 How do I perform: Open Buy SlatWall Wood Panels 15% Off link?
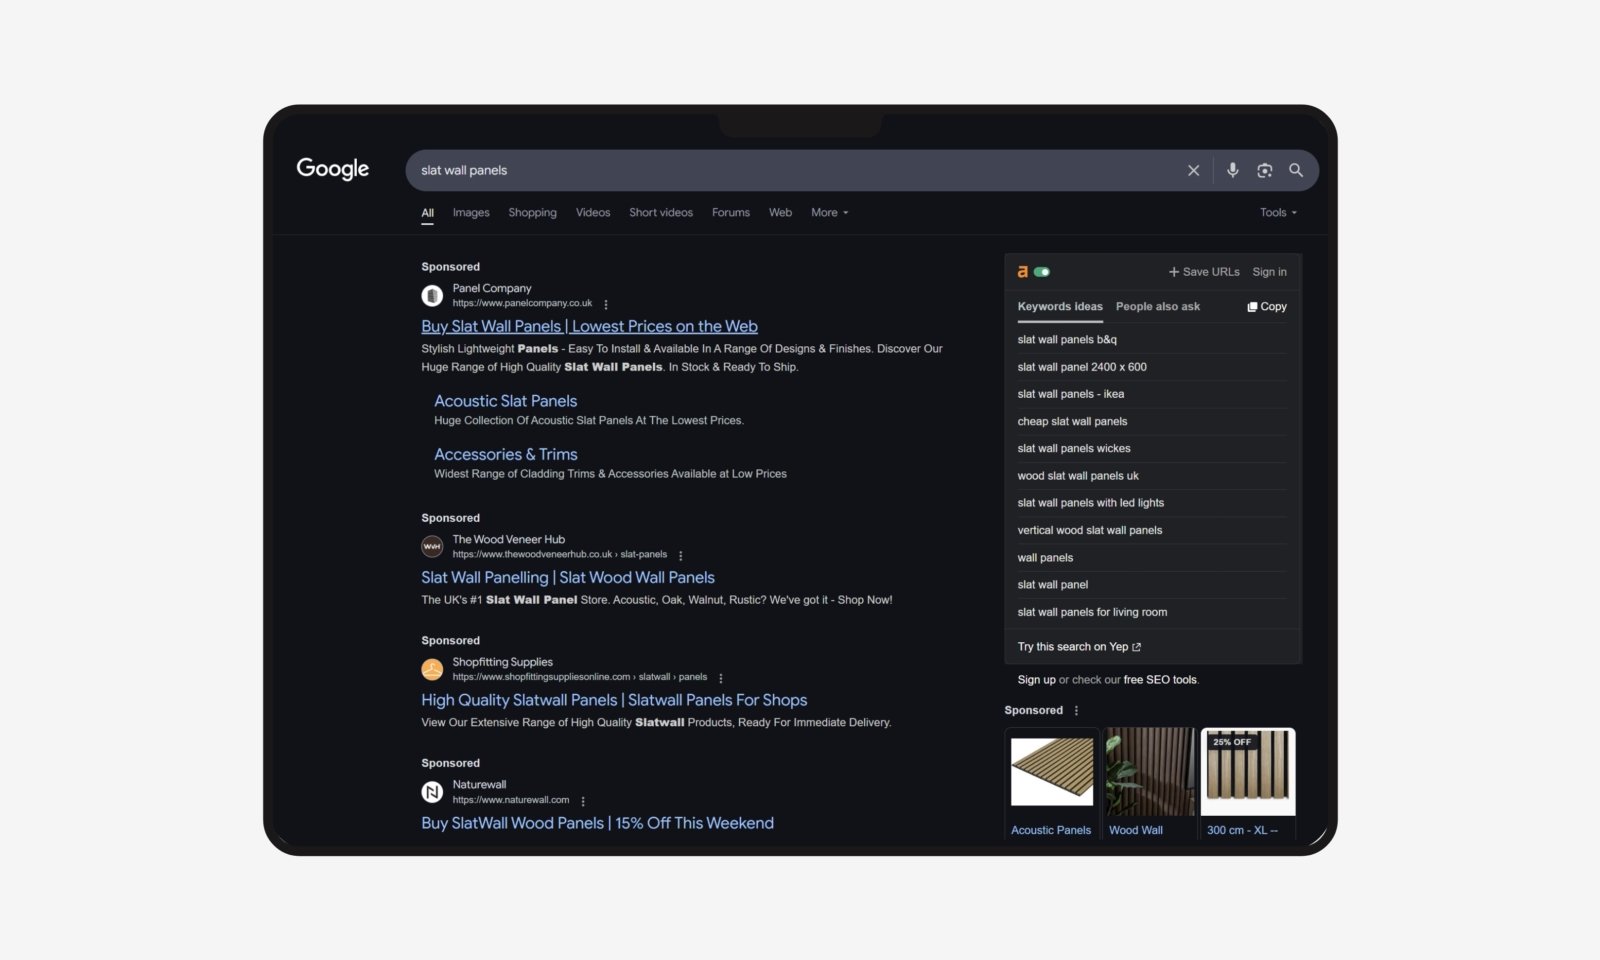point(598,824)
